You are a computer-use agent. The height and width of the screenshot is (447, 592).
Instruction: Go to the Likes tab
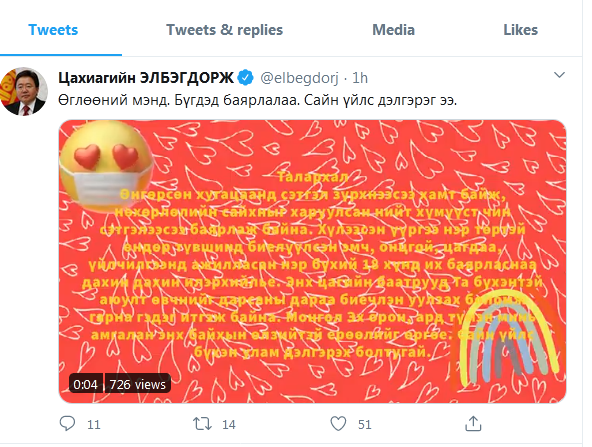521,30
